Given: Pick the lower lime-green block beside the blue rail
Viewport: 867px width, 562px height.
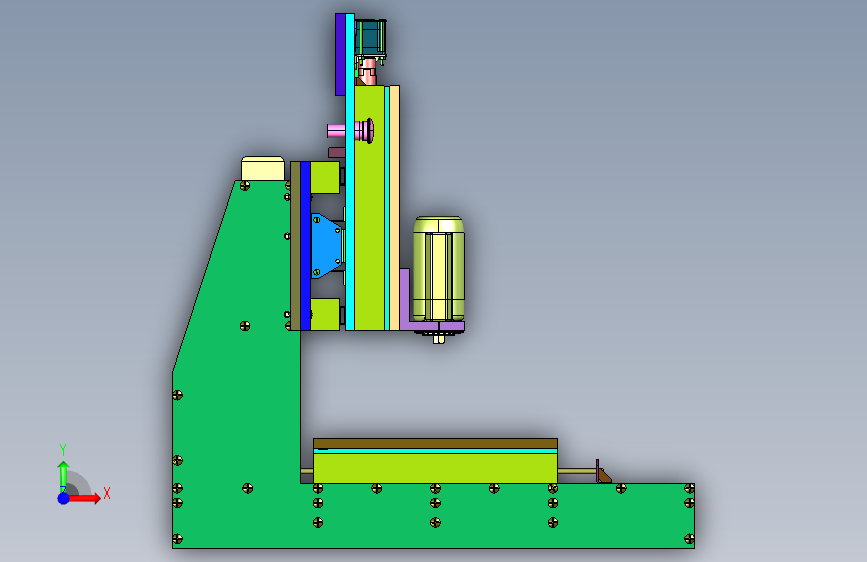Looking at the screenshot, I should [325, 315].
